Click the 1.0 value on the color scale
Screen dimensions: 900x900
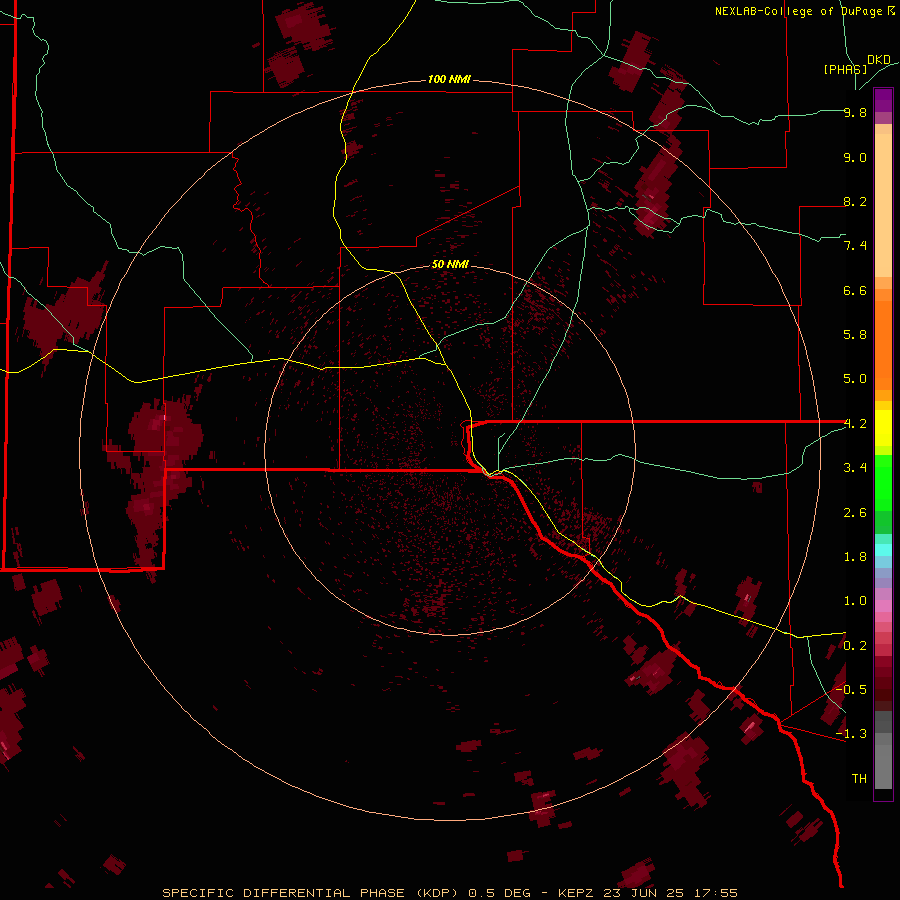(x=855, y=601)
